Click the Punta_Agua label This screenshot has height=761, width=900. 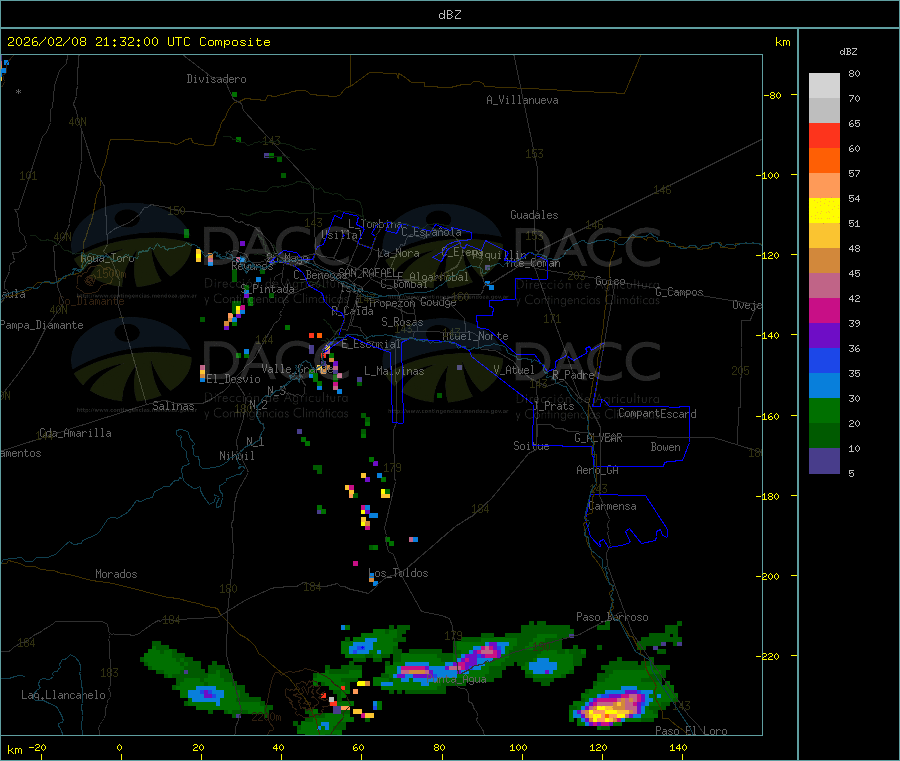(457, 679)
